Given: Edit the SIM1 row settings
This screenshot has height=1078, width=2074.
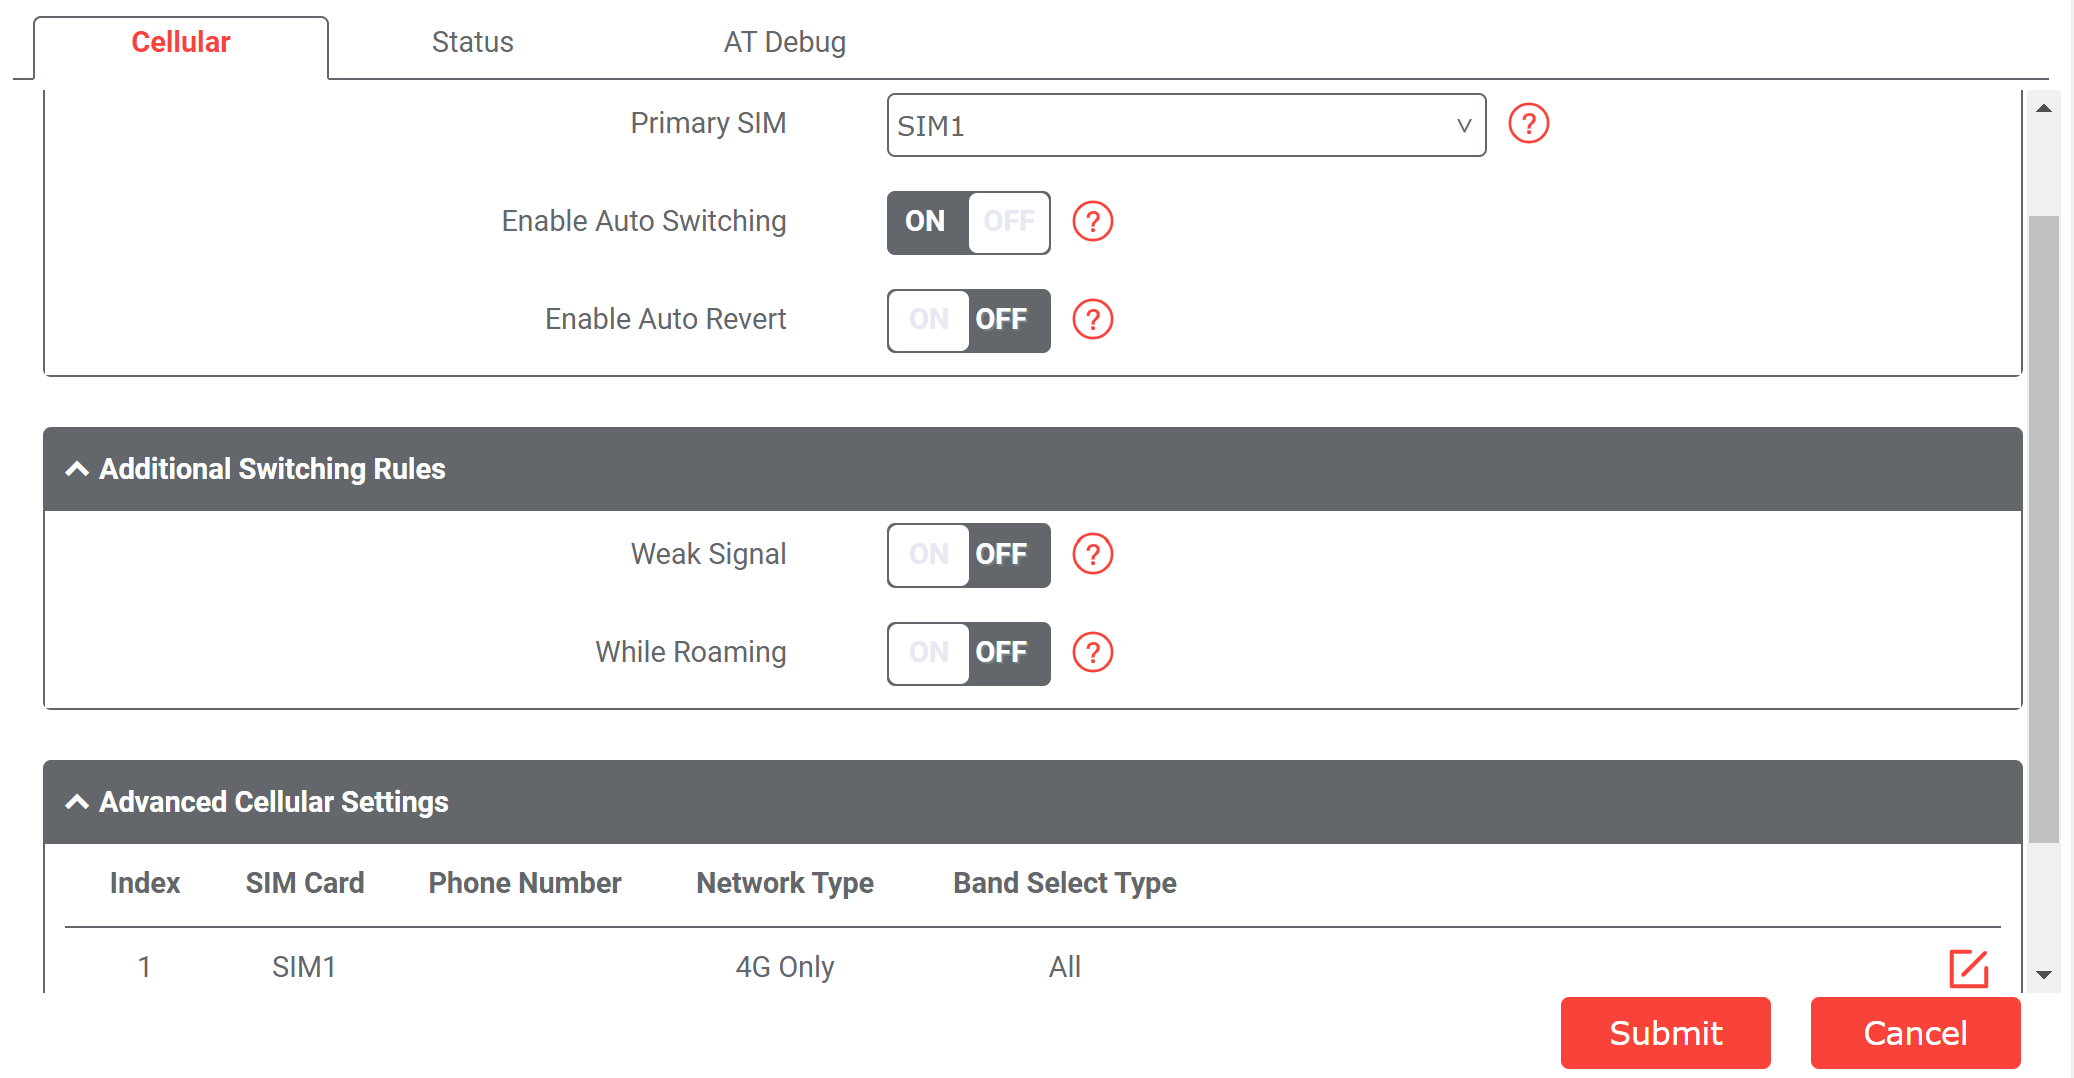Looking at the screenshot, I should [1968, 968].
